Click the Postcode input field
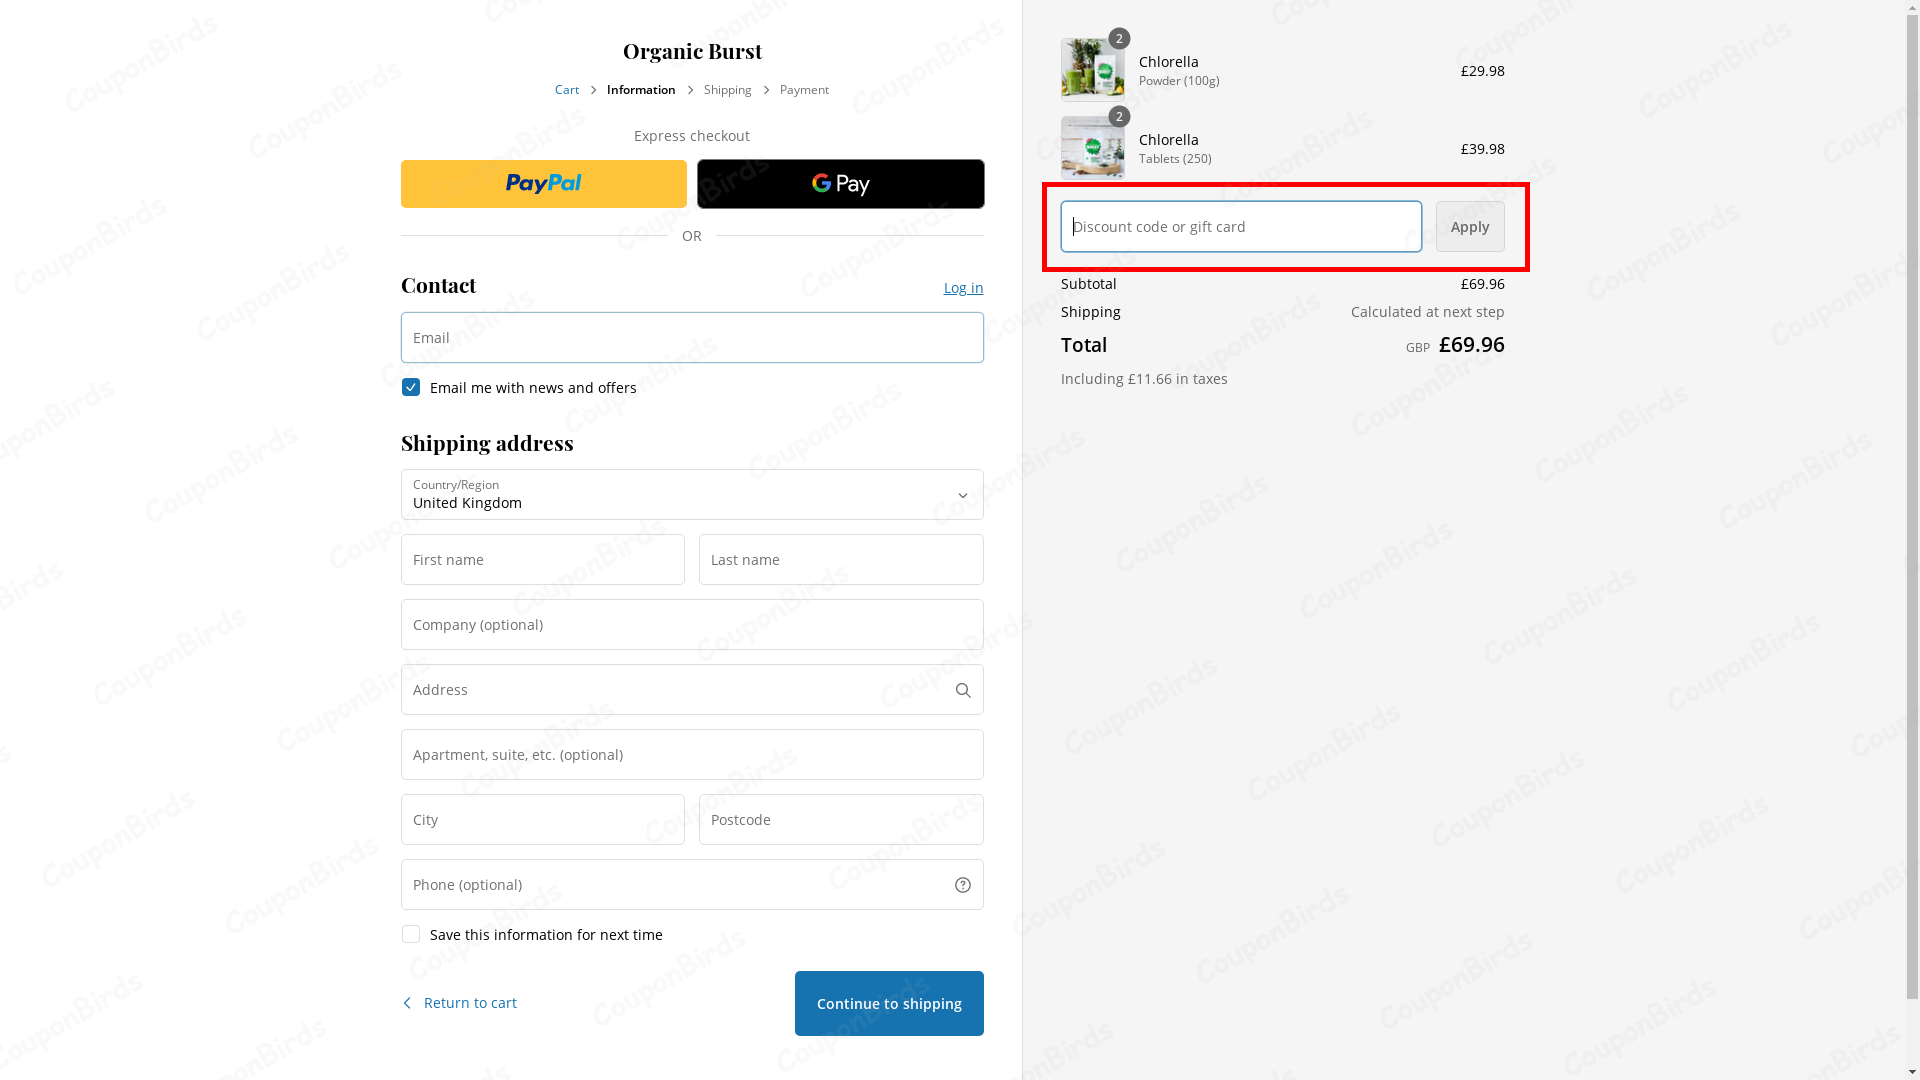This screenshot has height=1080, width=1920. click(840, 820)
